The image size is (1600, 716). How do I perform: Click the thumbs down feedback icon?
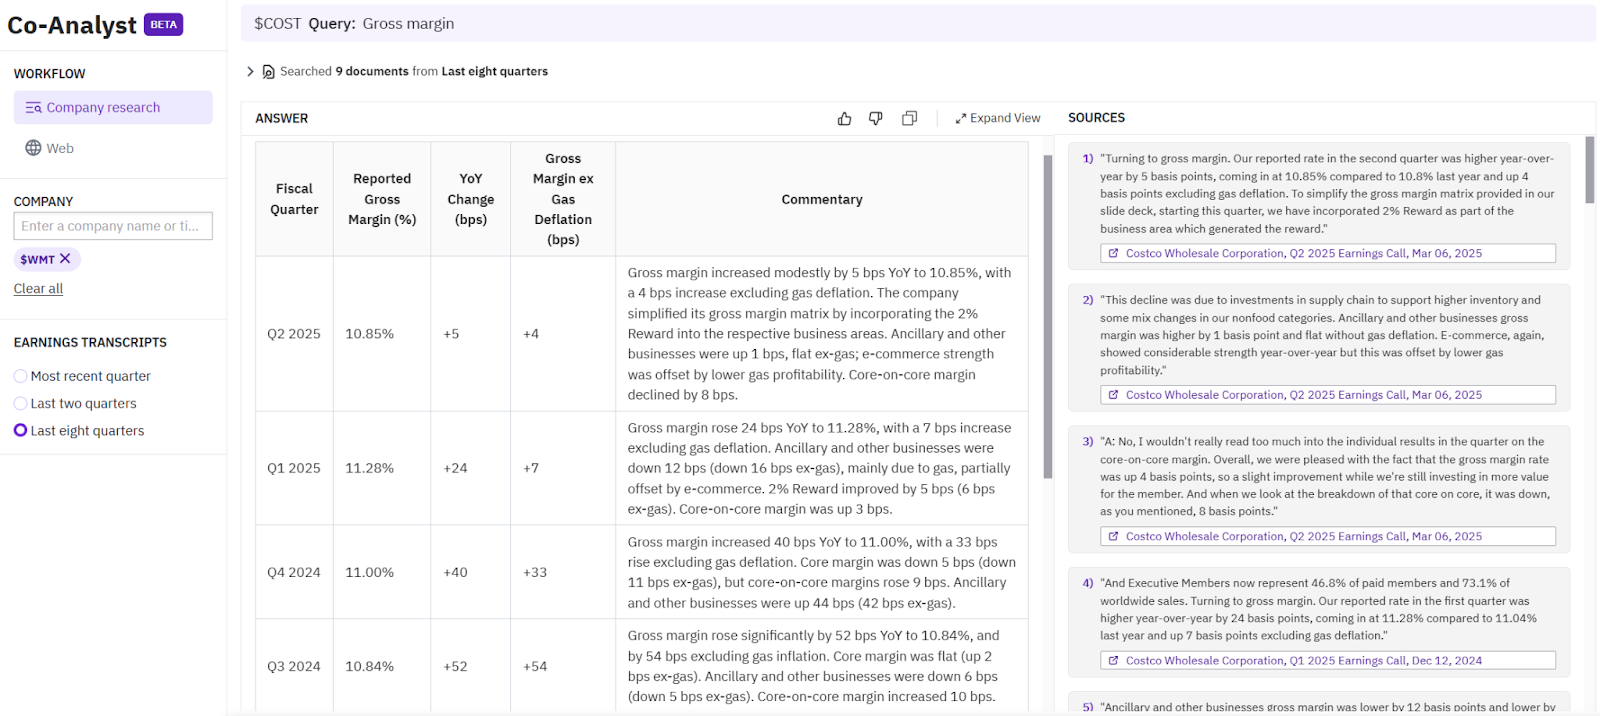tap(875, 118)
